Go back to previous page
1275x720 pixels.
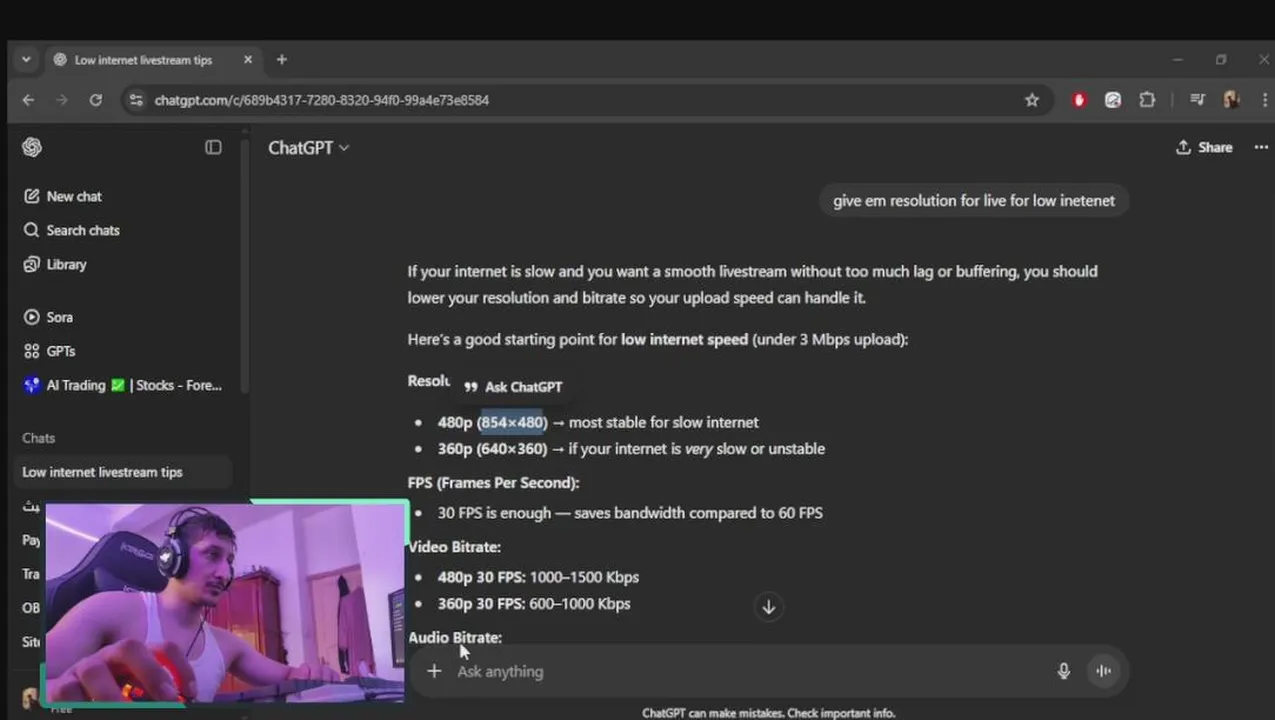pyautogui.click(x=28, y=100)
